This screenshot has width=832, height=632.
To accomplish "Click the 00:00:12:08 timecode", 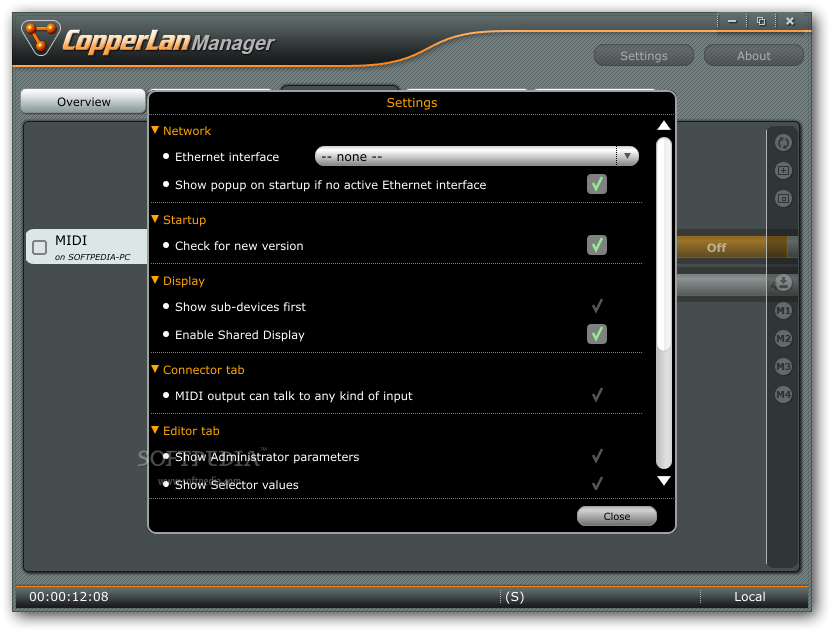I will [69, 596].
